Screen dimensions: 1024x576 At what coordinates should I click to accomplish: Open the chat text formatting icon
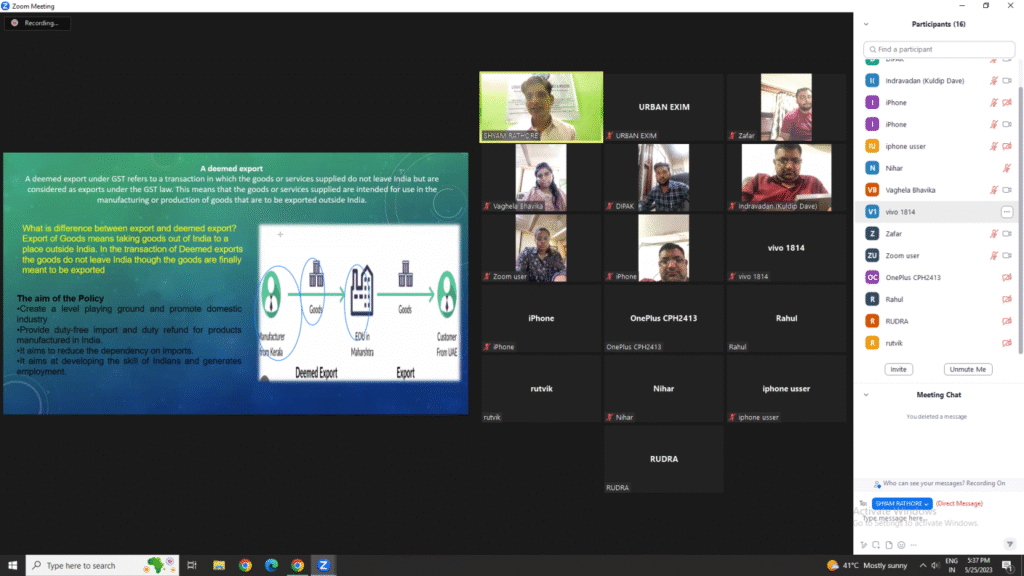coord(863,544)
